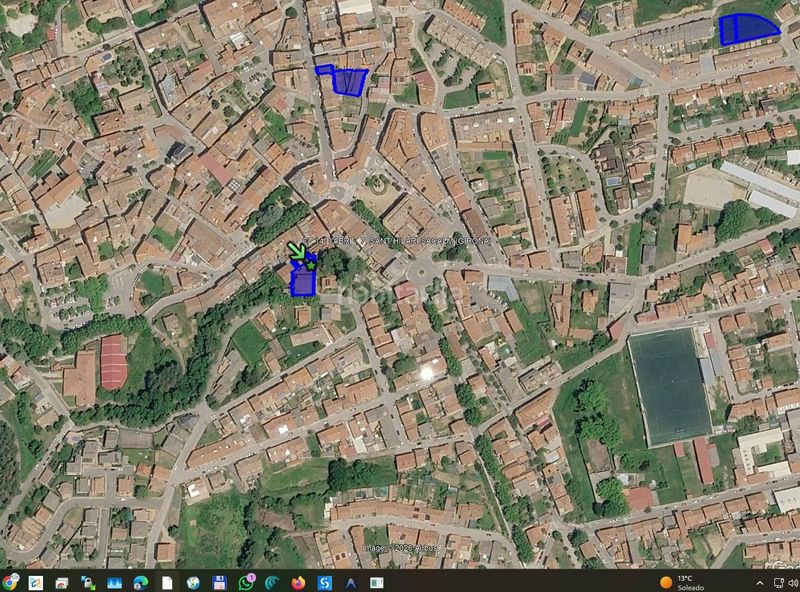Image resolution: width=800 pixels, height=592 pixels.
Task: Open the 13°C Soleado weather widget
Action: (683, 582)
